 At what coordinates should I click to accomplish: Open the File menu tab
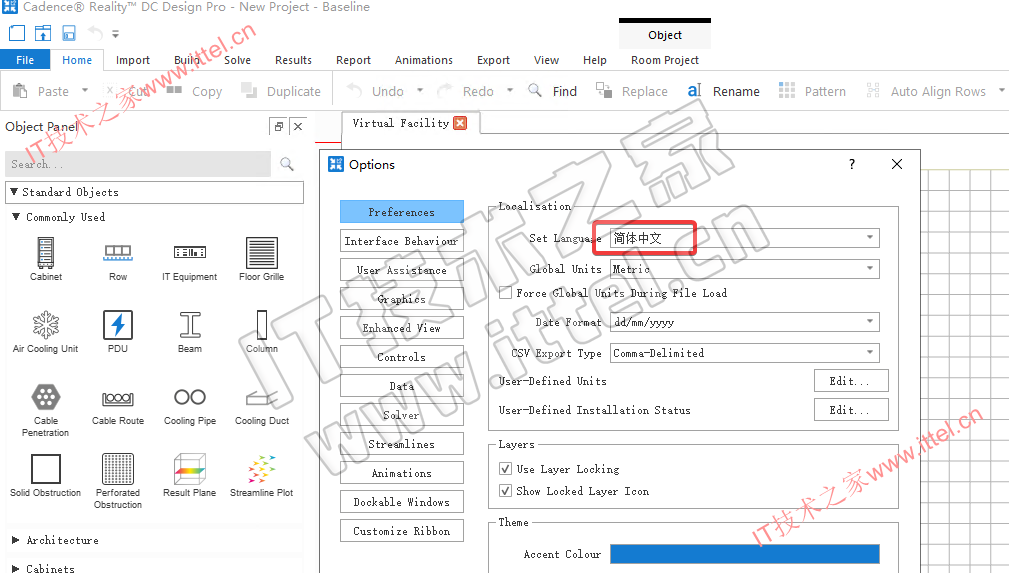pyautogui.click(x=25, y=60)
